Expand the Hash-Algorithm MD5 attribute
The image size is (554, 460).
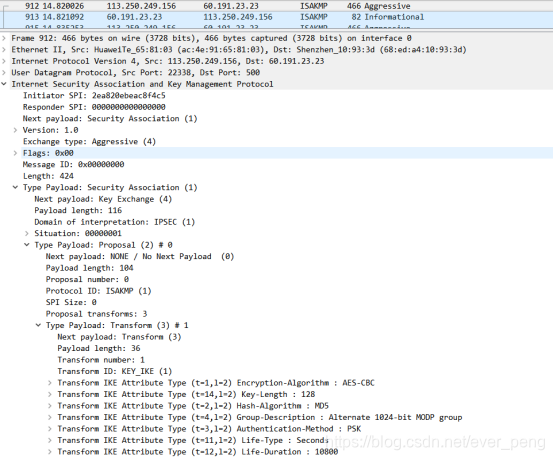click(50, 406)
